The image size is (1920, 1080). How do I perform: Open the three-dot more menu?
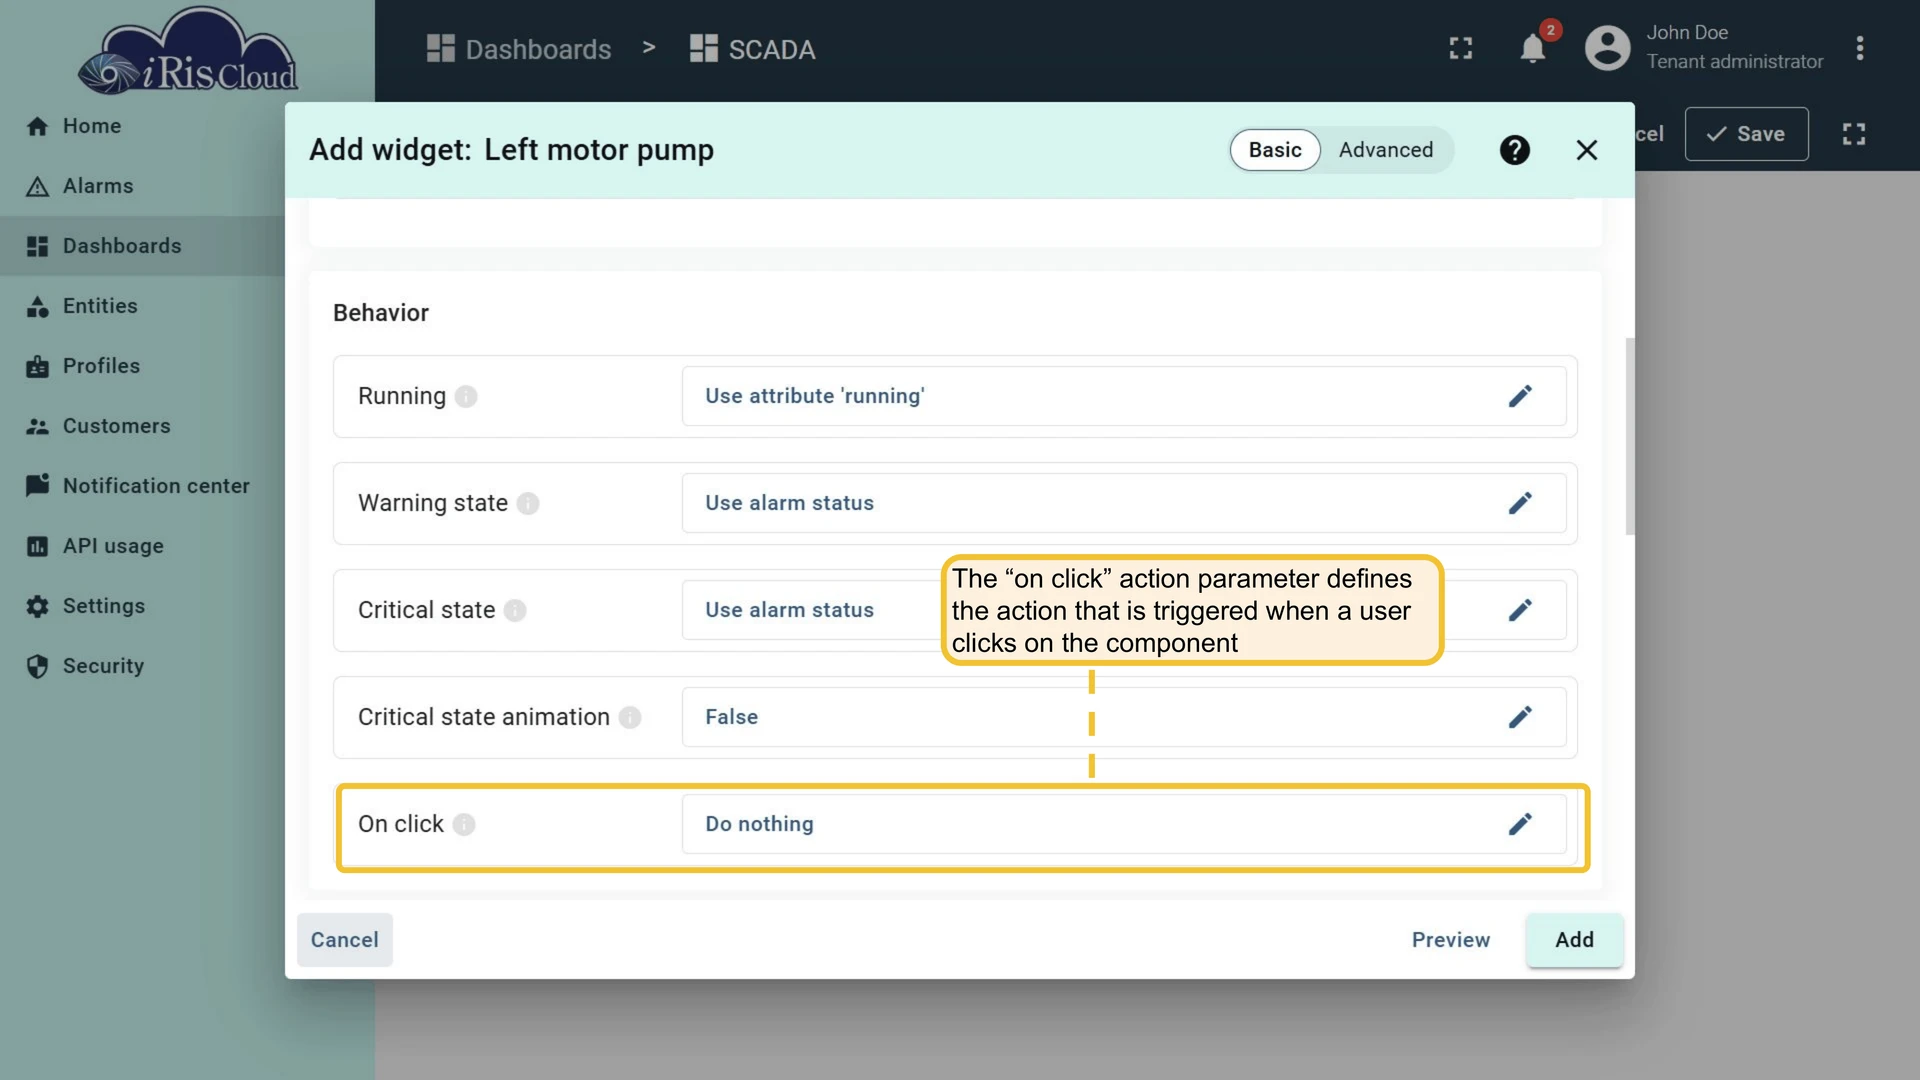click(1860, 48)
